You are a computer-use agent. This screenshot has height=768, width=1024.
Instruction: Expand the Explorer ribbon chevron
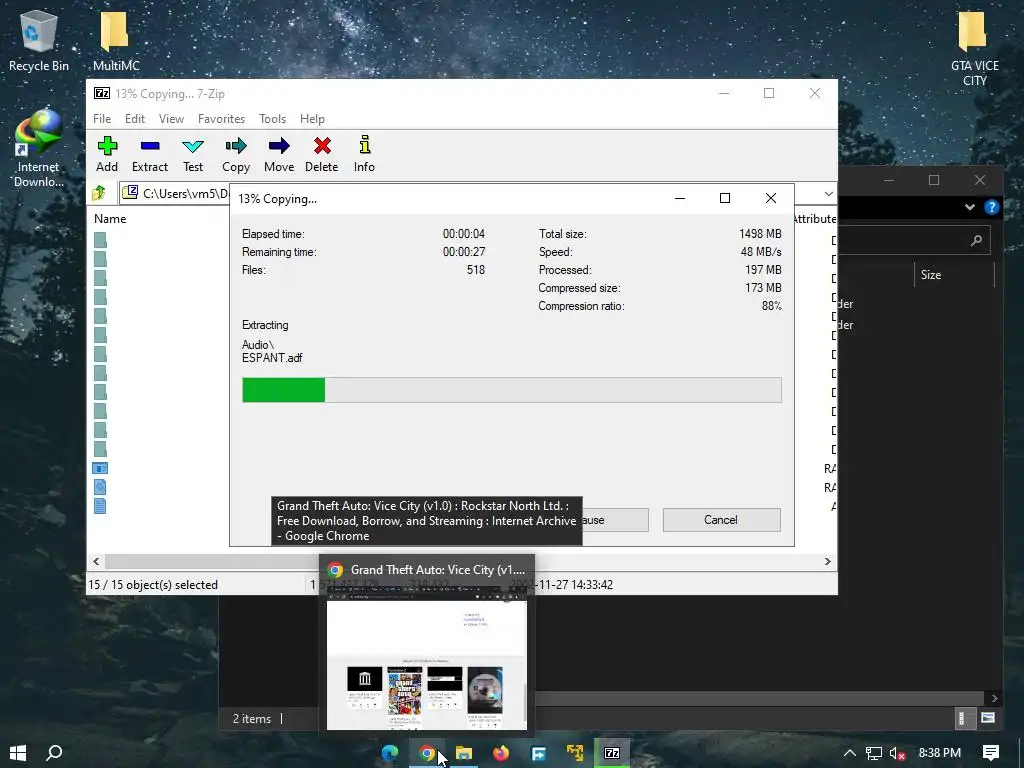(969, 207)
